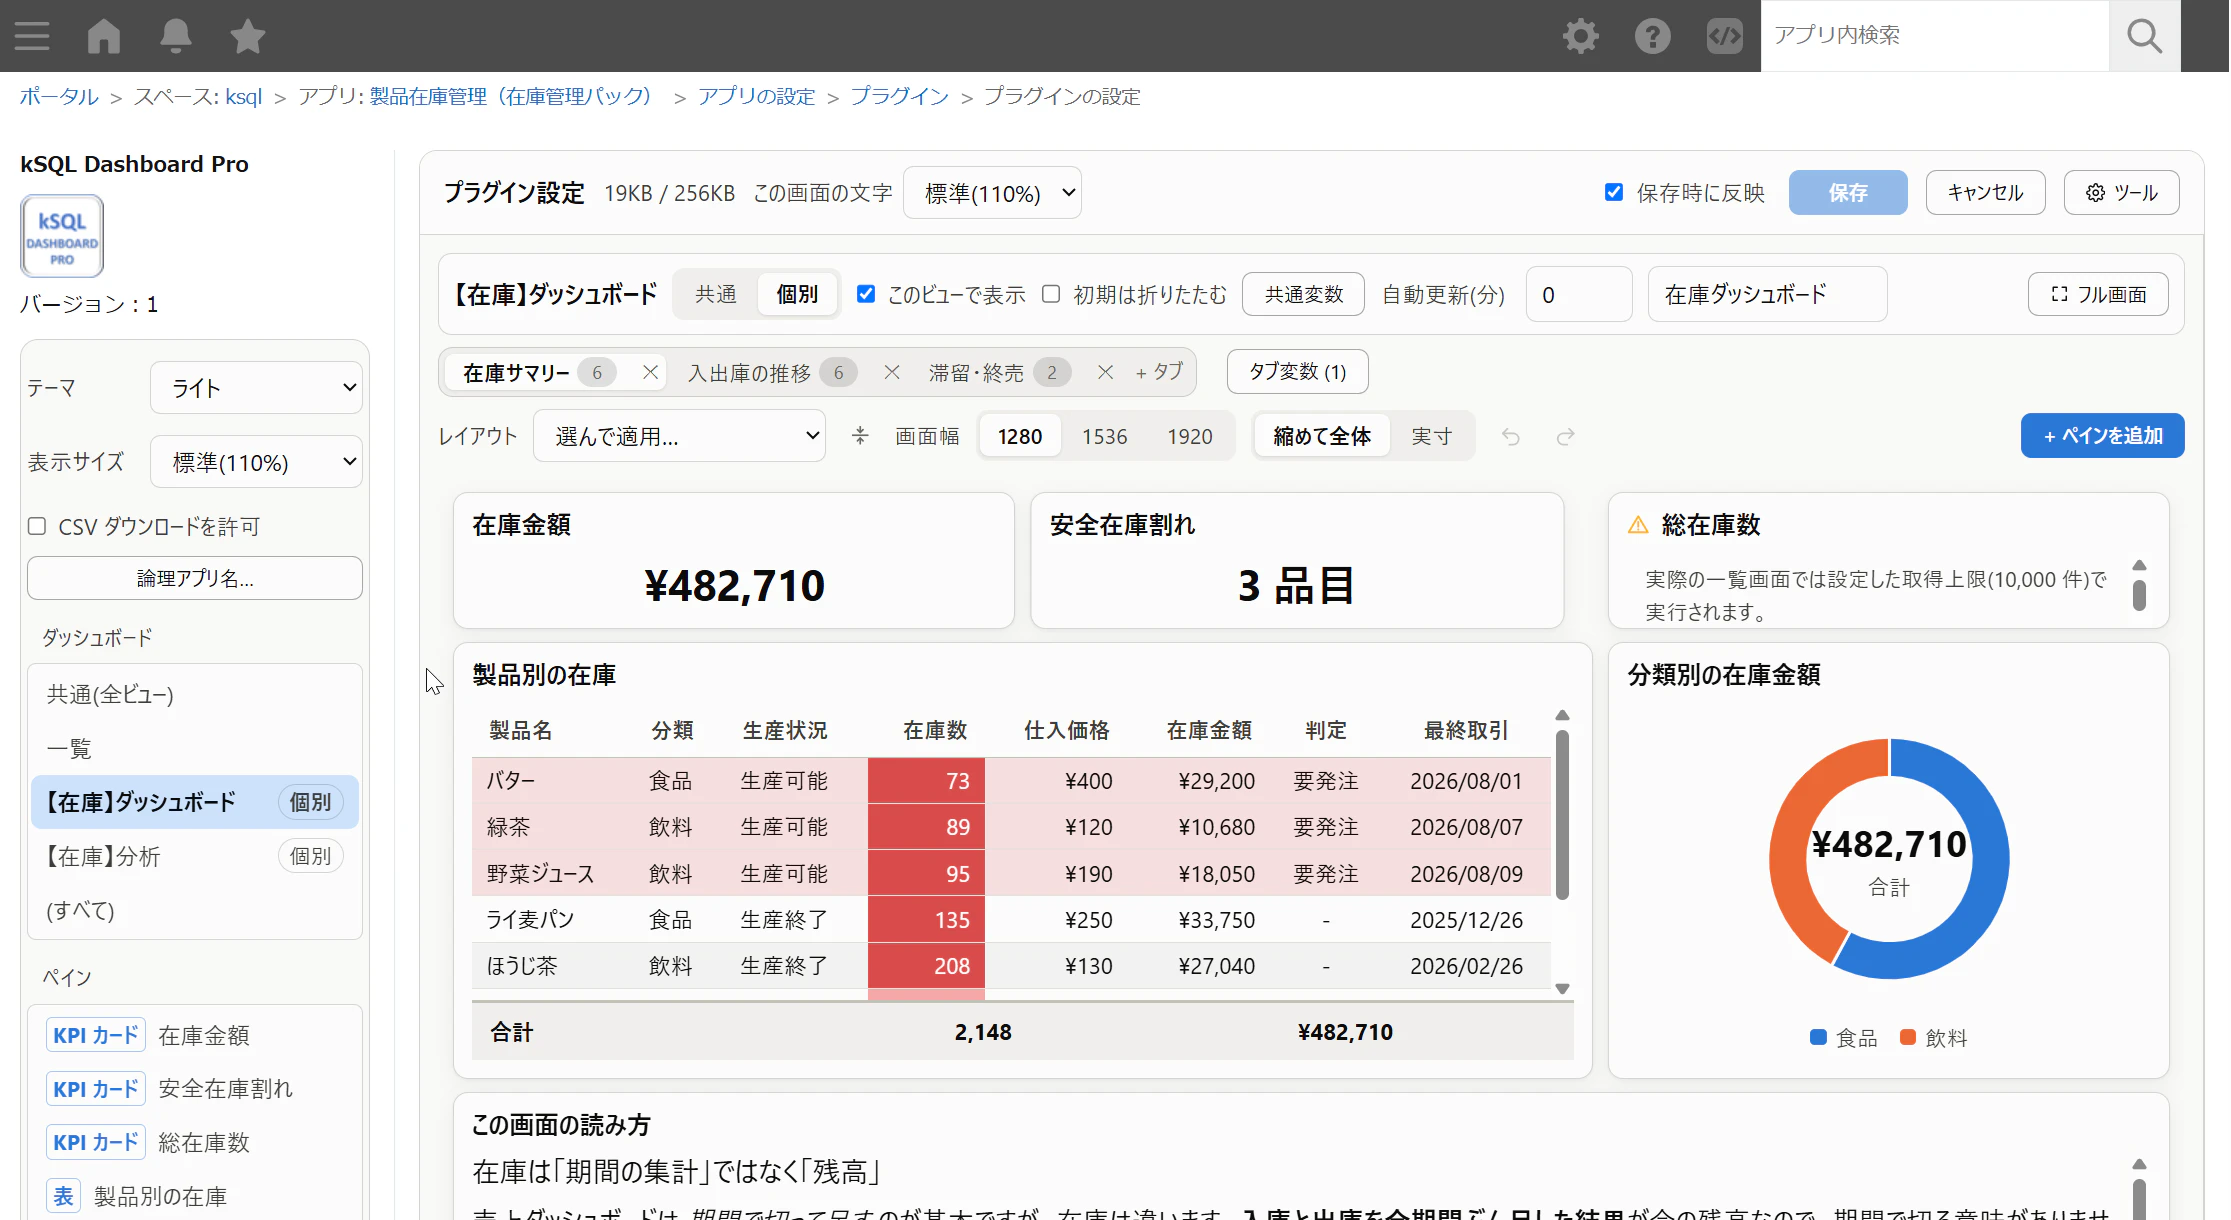Toggle the 保存時に反映 checkbox

1614,192
